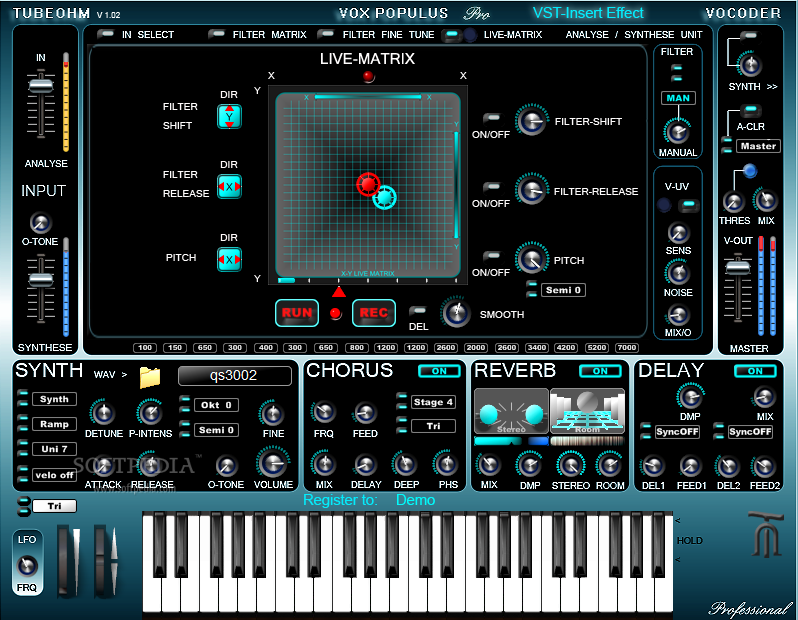This screenshot has height=620, width=798.
Task: Toggle the V-UV switch
Action: [x=689, y=205]
